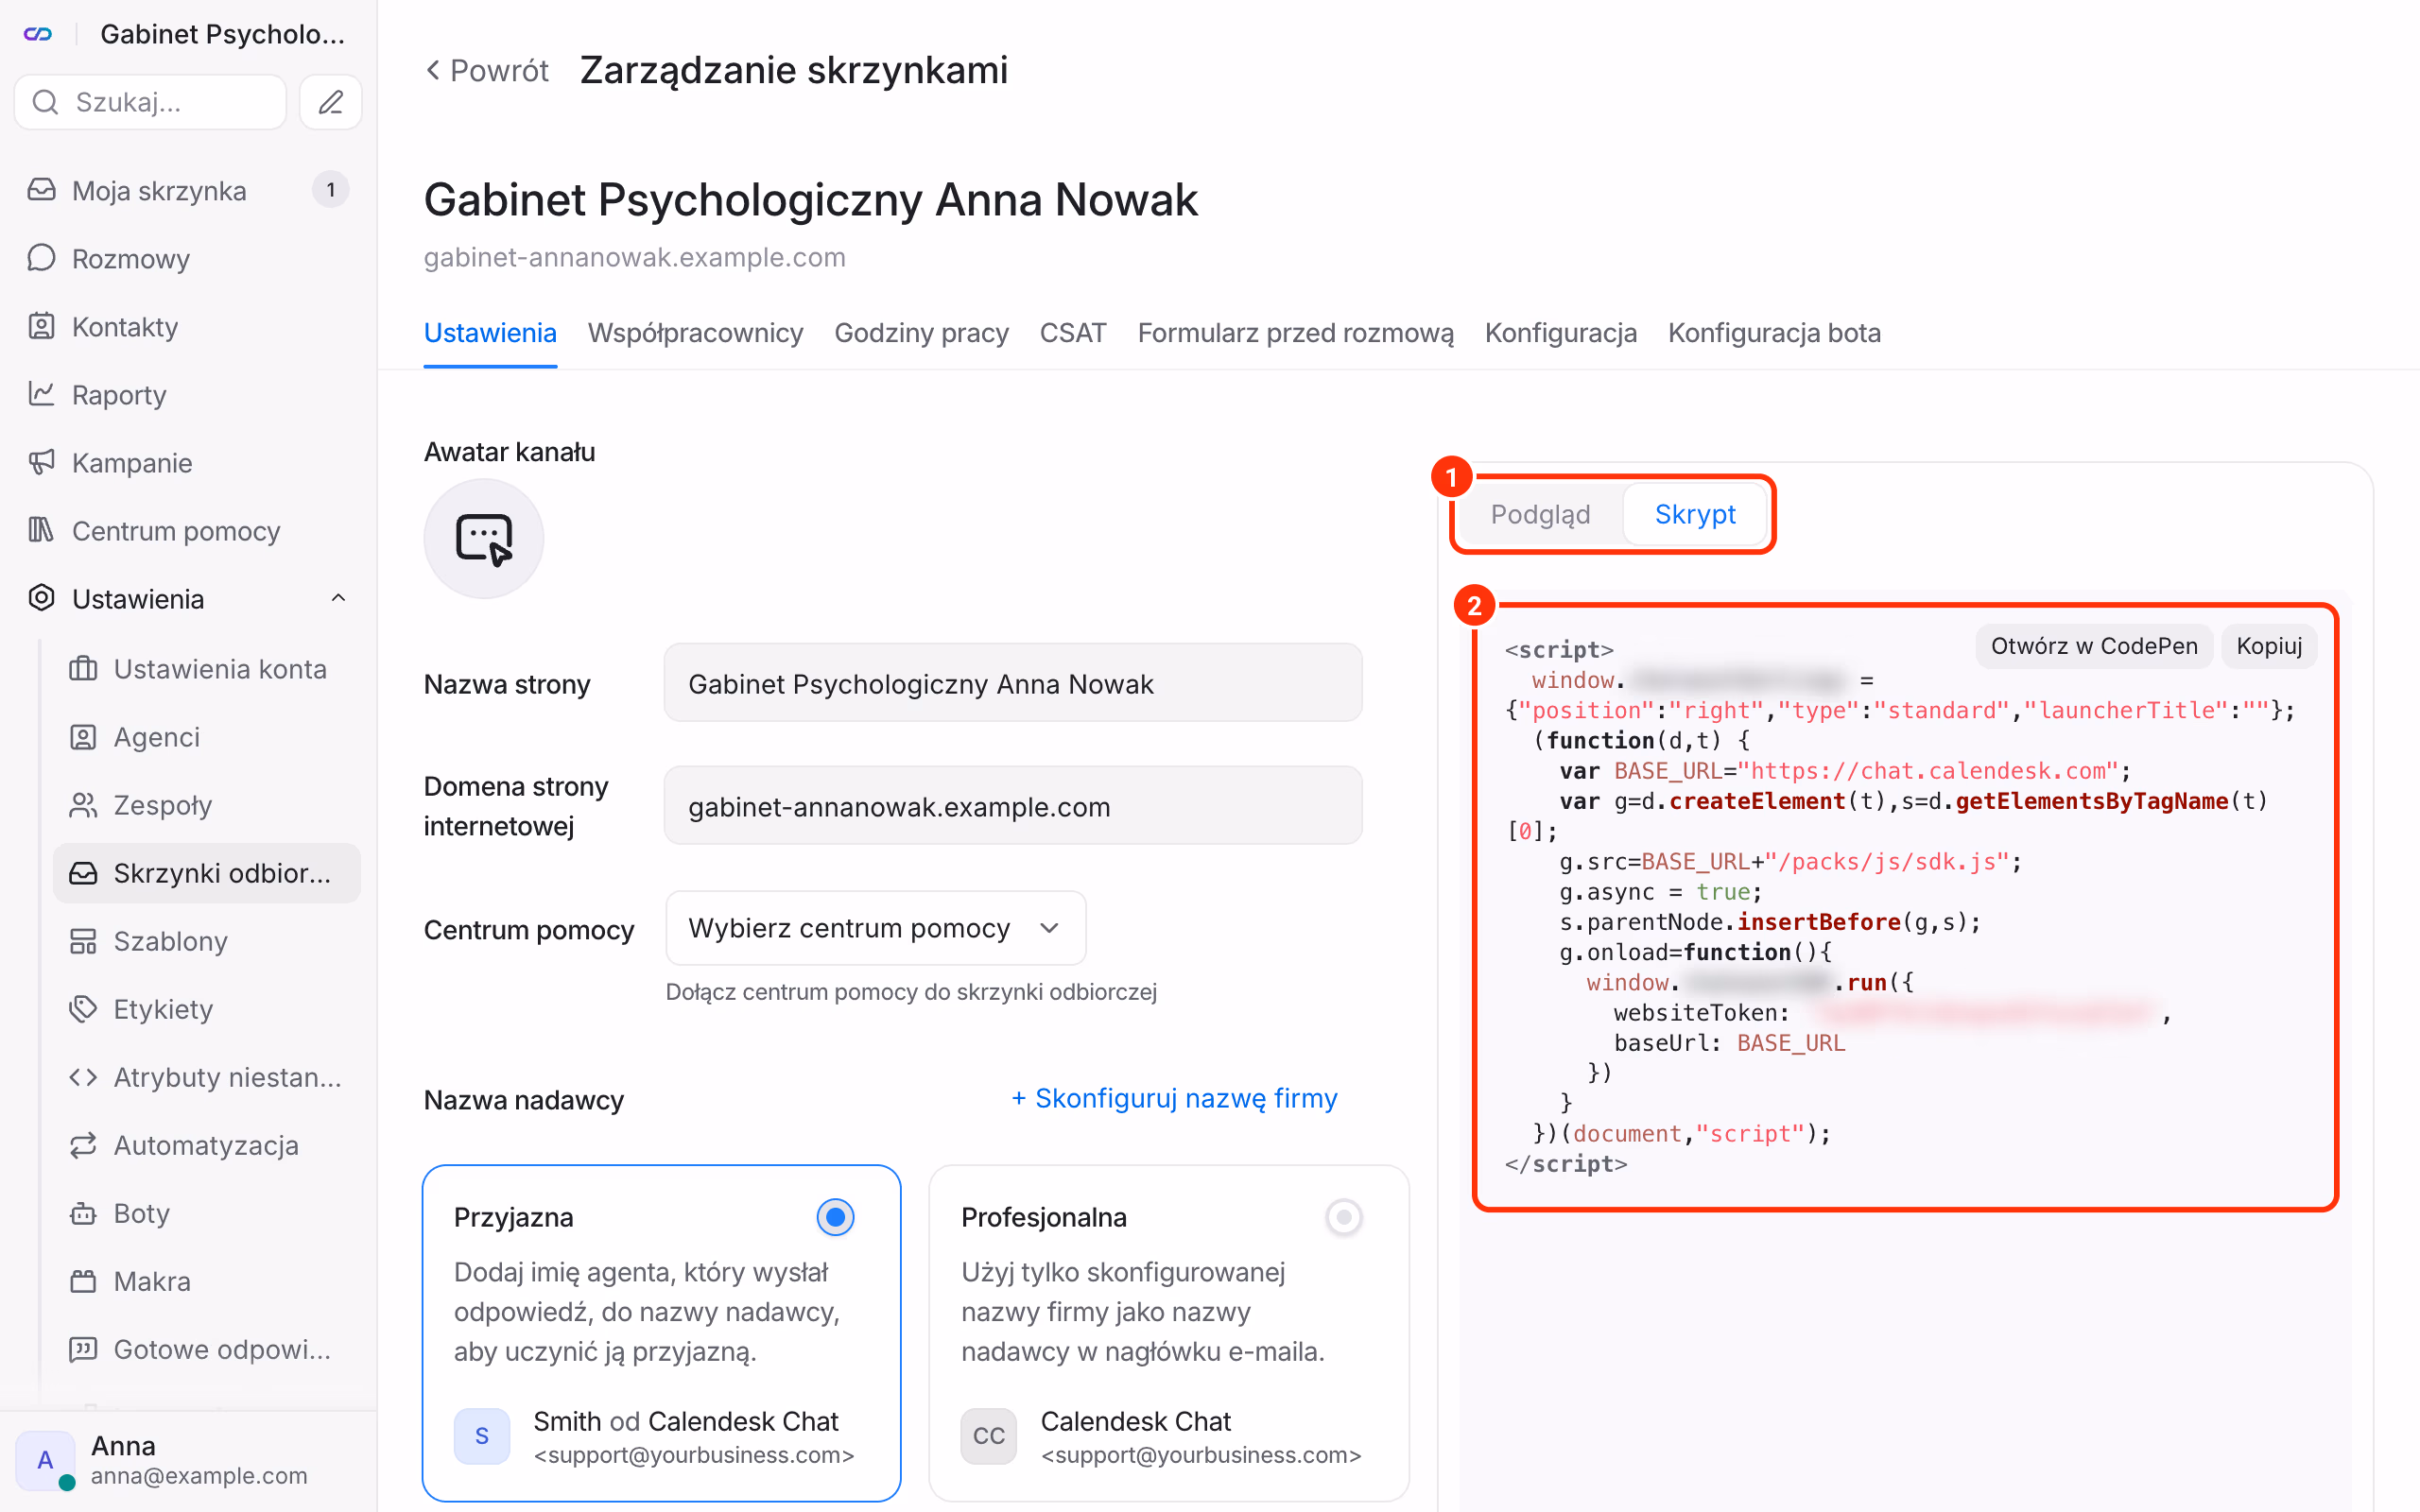Click Agenci person icon
Image resolution: width=2420 pixels, height=1512 pixels.
point(83,737)
